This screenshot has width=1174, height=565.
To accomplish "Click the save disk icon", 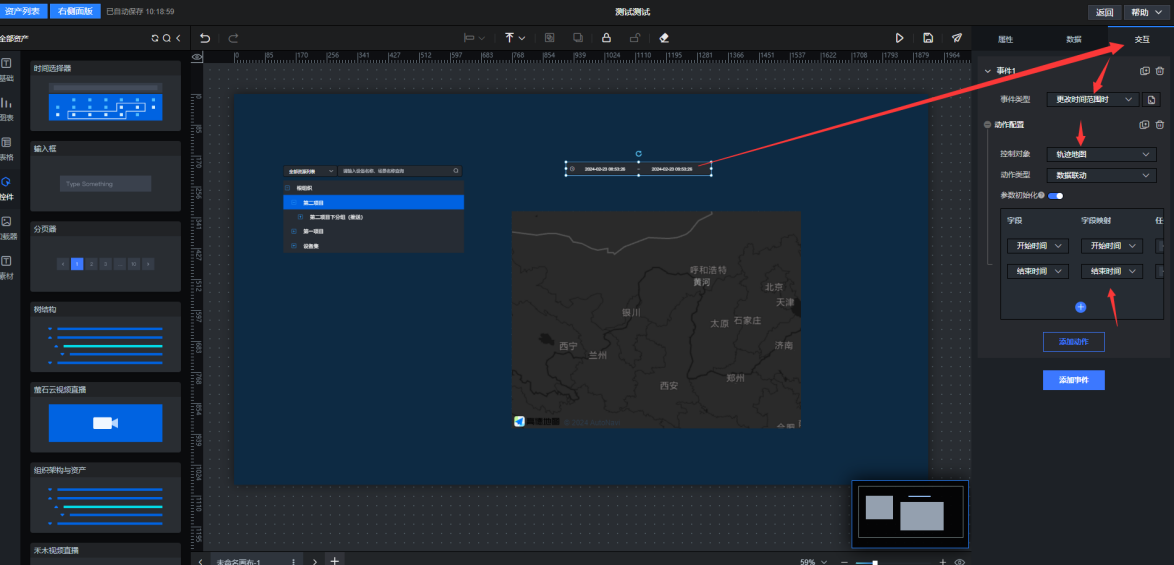I will click(928, 38).
